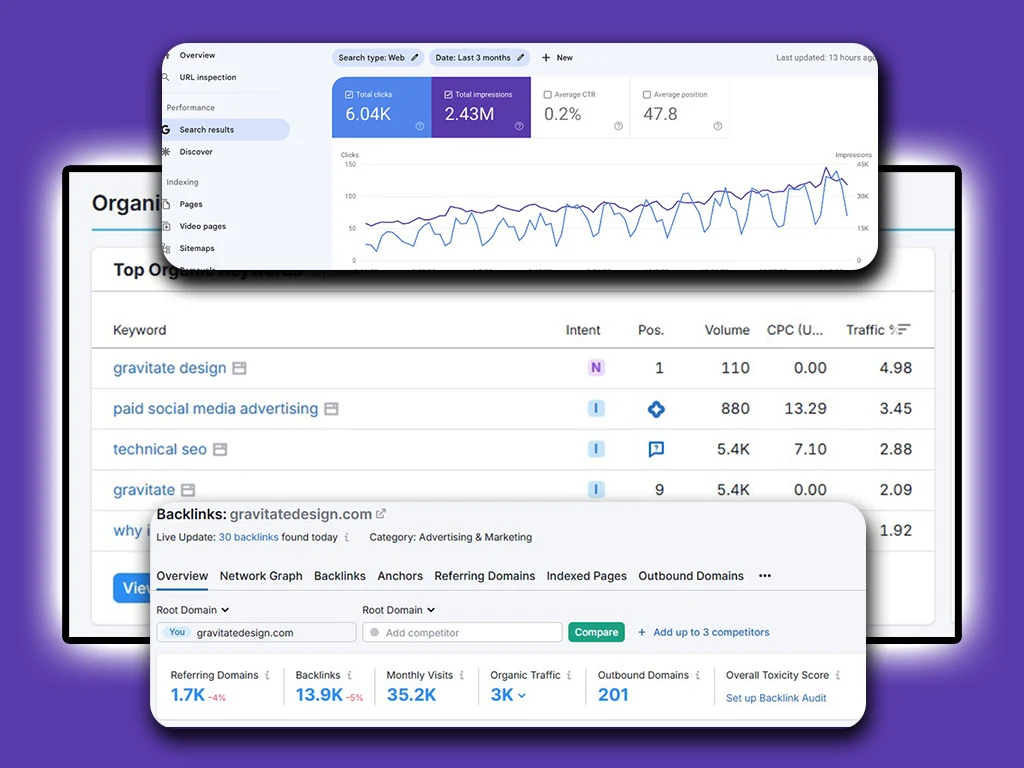Open the SERP icon beside gravitate design

click(239, 368)
